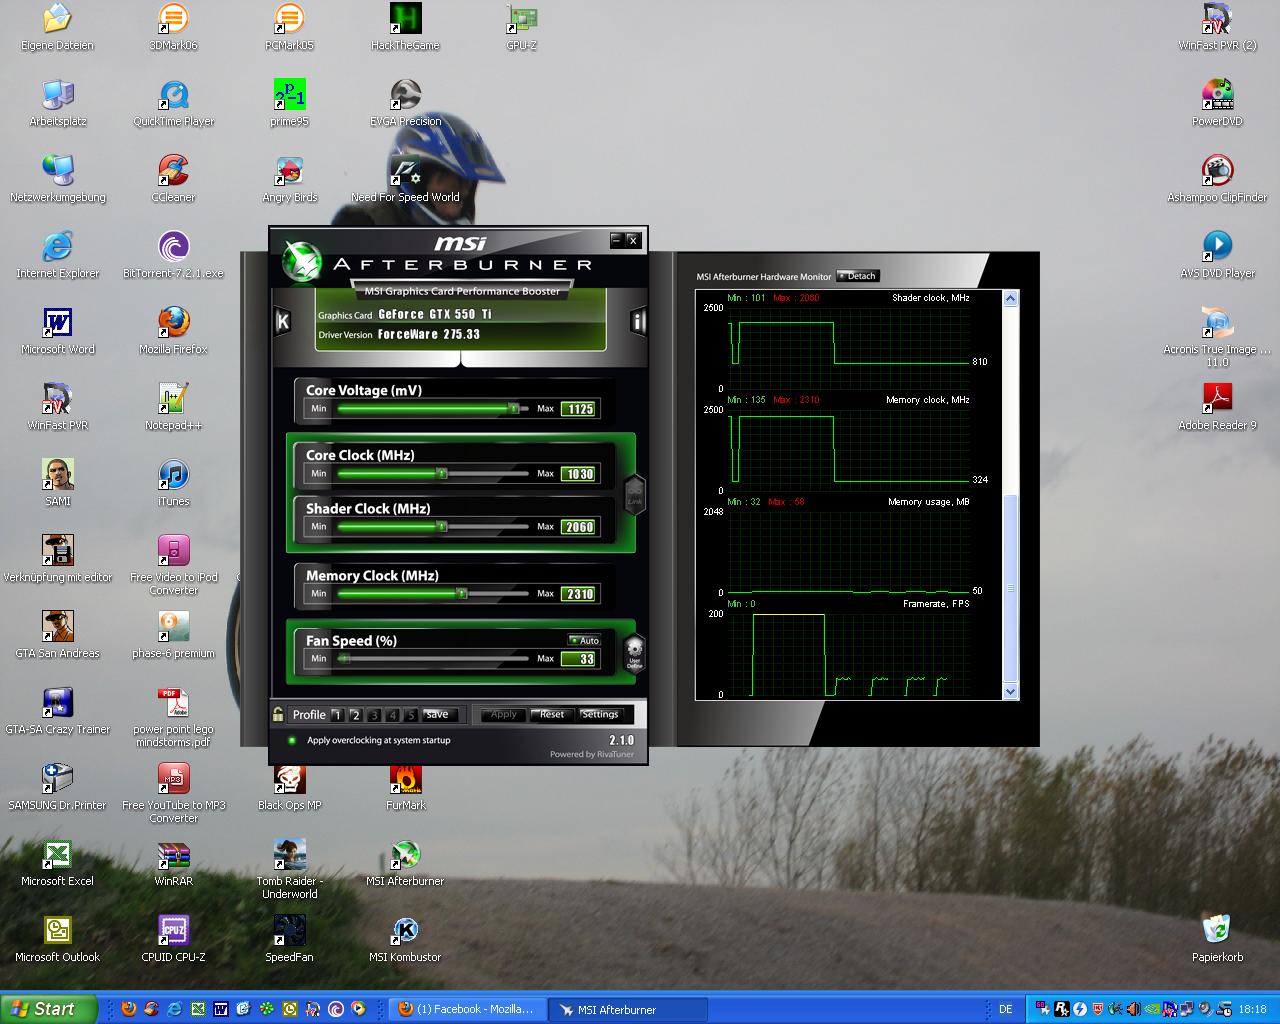Open WinRAR desktop shortcut
This screenshot has width=1280, height=1024.
173,863
